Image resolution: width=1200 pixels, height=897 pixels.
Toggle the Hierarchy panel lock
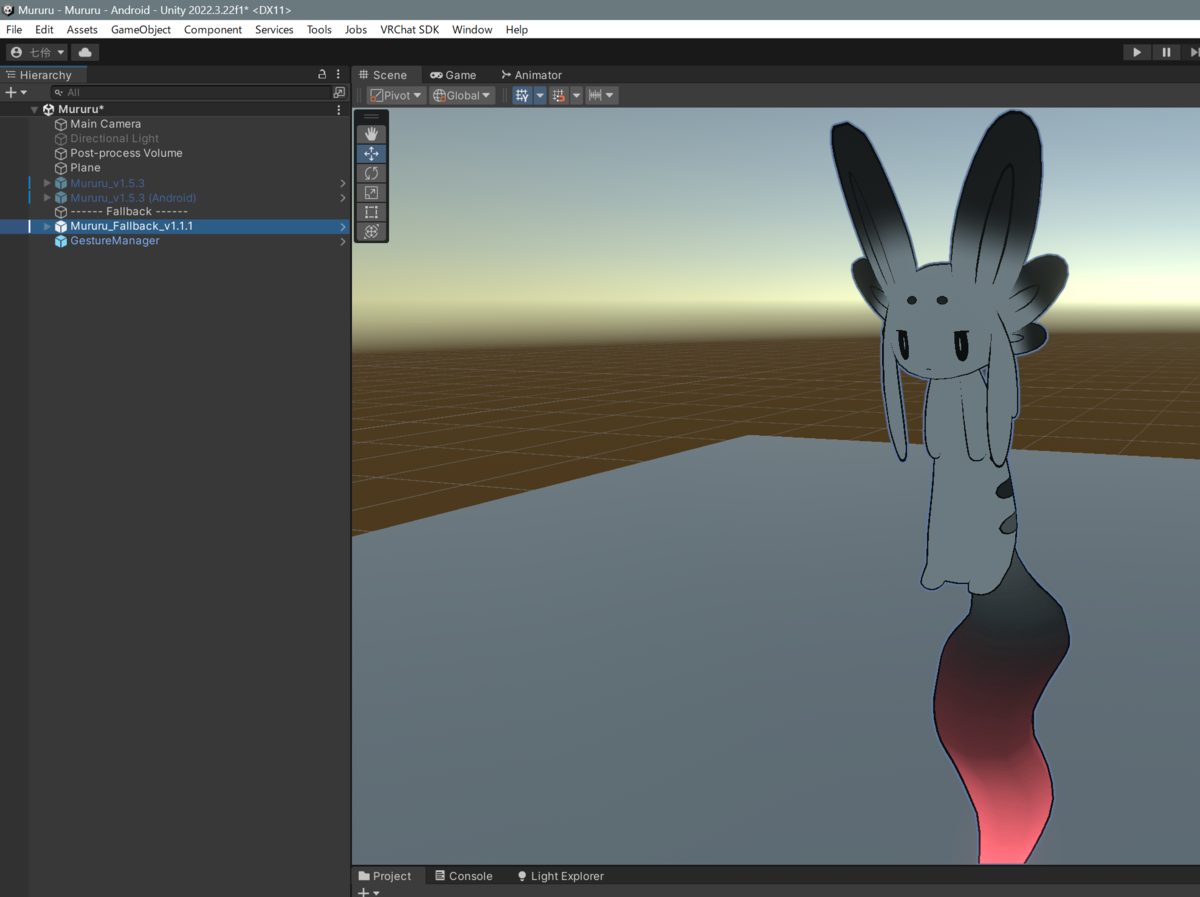pyautogui.click(x=322, y=74)
